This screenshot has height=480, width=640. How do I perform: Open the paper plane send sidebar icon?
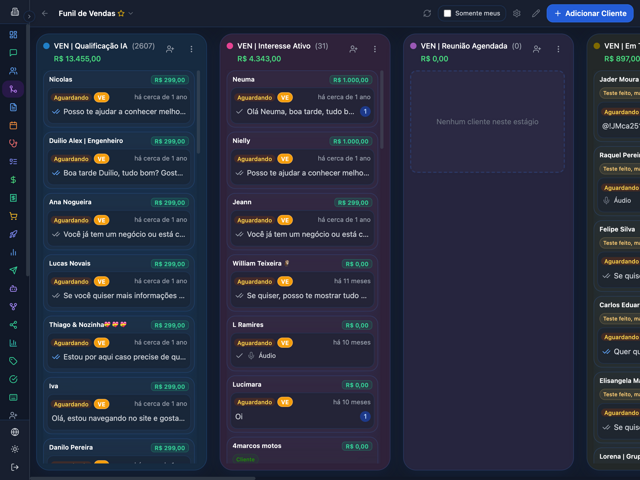(13, 270)
